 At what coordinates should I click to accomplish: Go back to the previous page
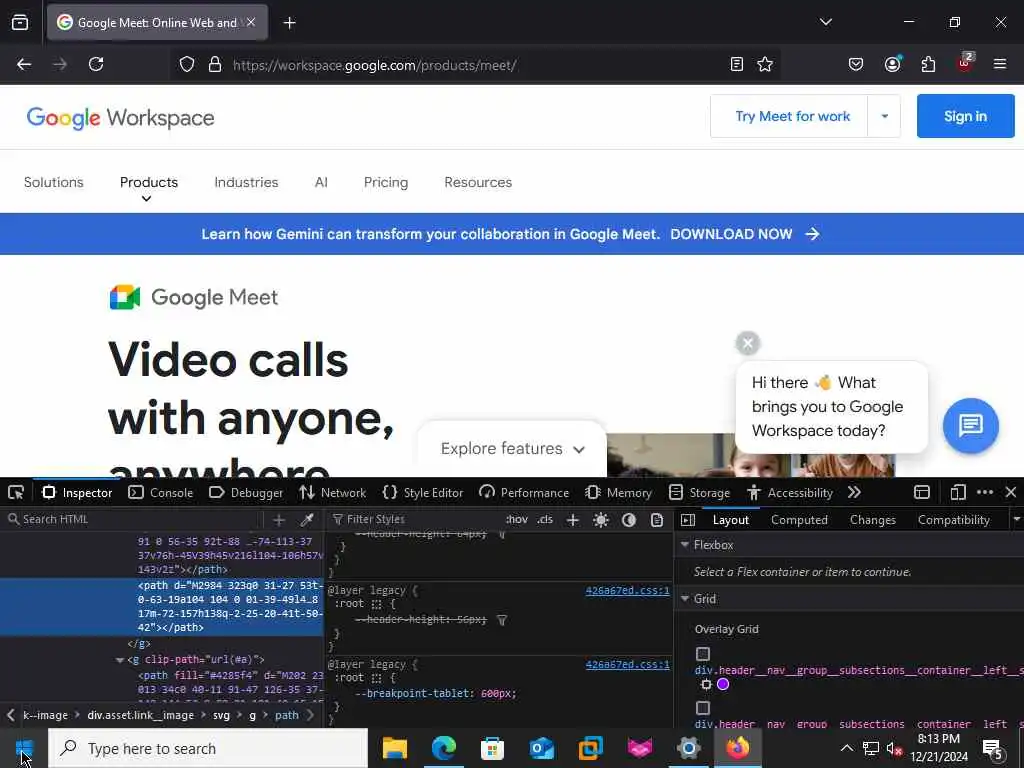[24, 64]
